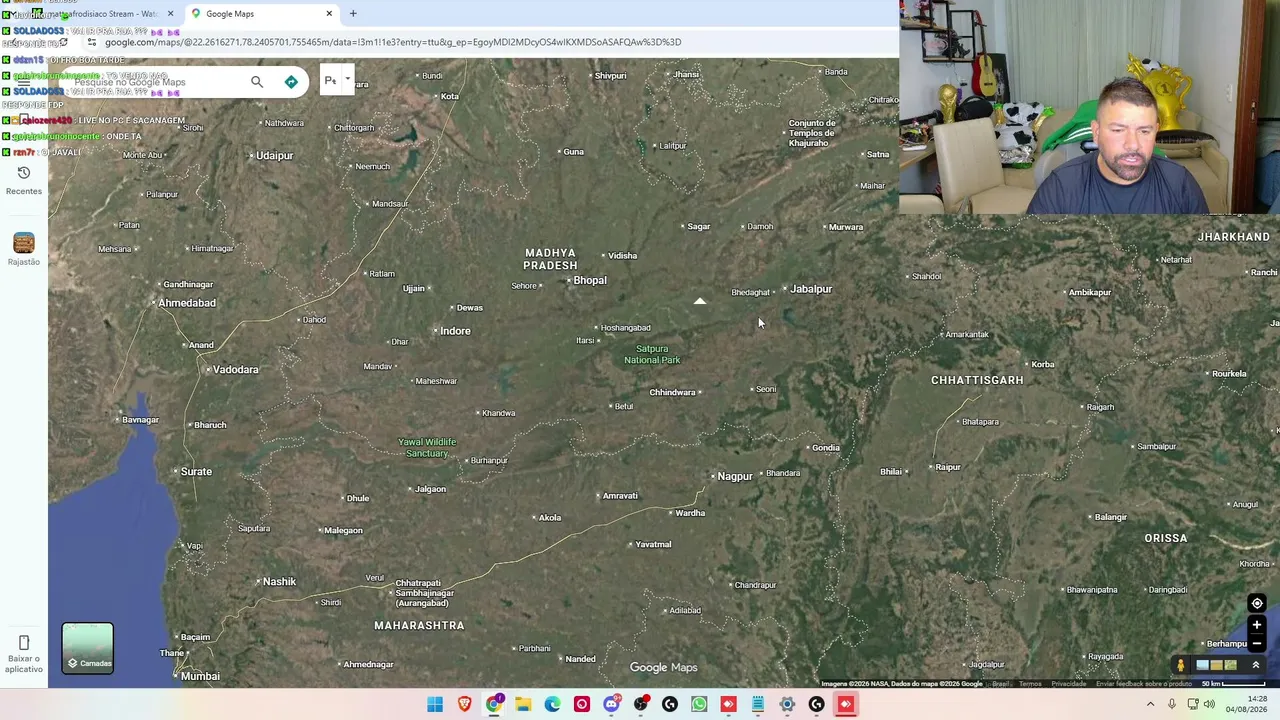
Task: Click the Pesquise no Google Maps search field
Action: [x=155, y=82]
